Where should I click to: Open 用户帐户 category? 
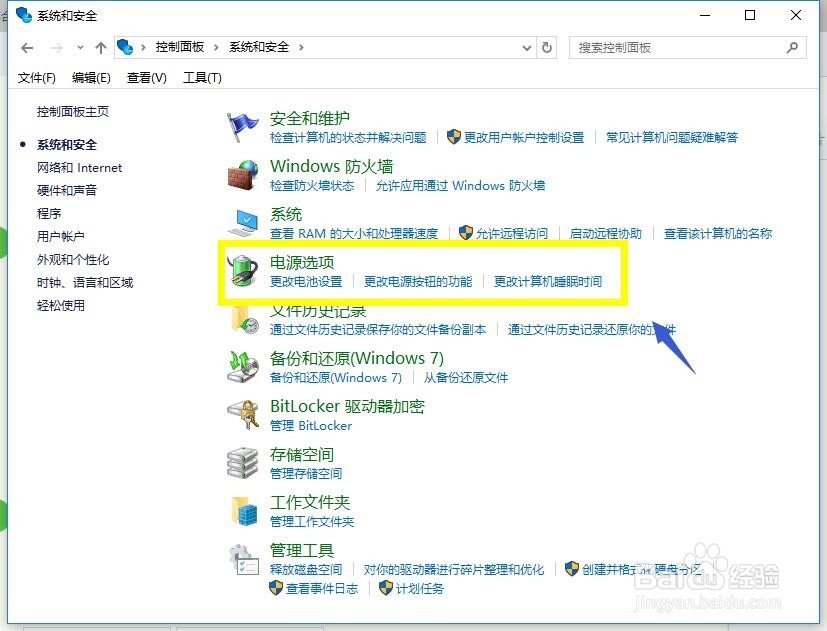coord(61,236)
